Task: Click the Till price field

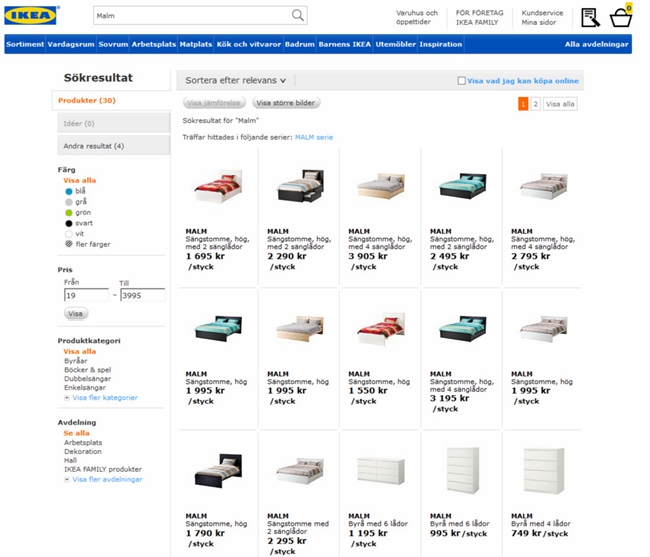Action: coord(143,295)
